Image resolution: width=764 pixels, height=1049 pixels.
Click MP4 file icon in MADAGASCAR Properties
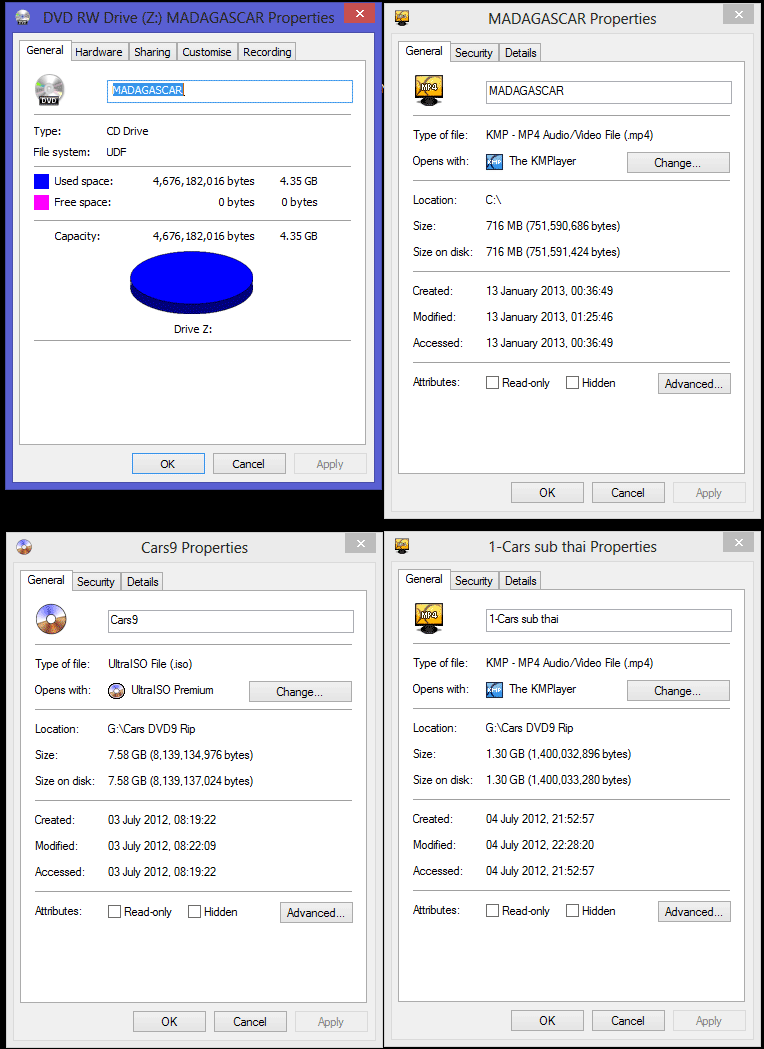pyautogui.click(x=429, y=90)
